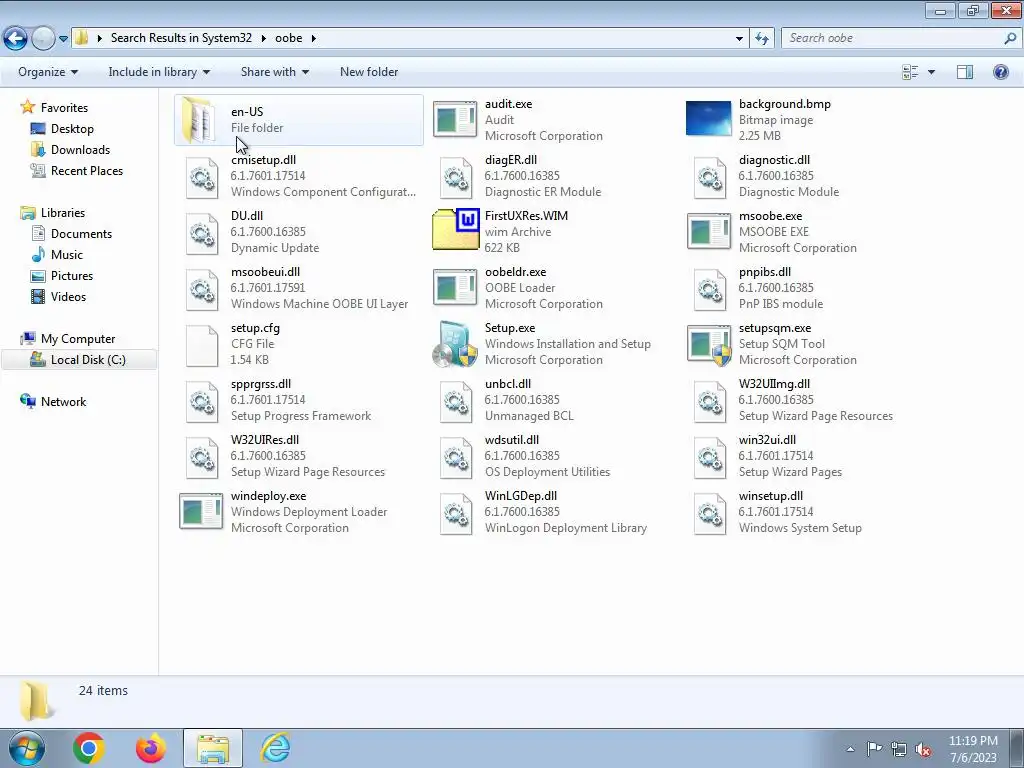Launch Firefox from taskbar
Screen dimensions: 1024x768
[151, 748]
